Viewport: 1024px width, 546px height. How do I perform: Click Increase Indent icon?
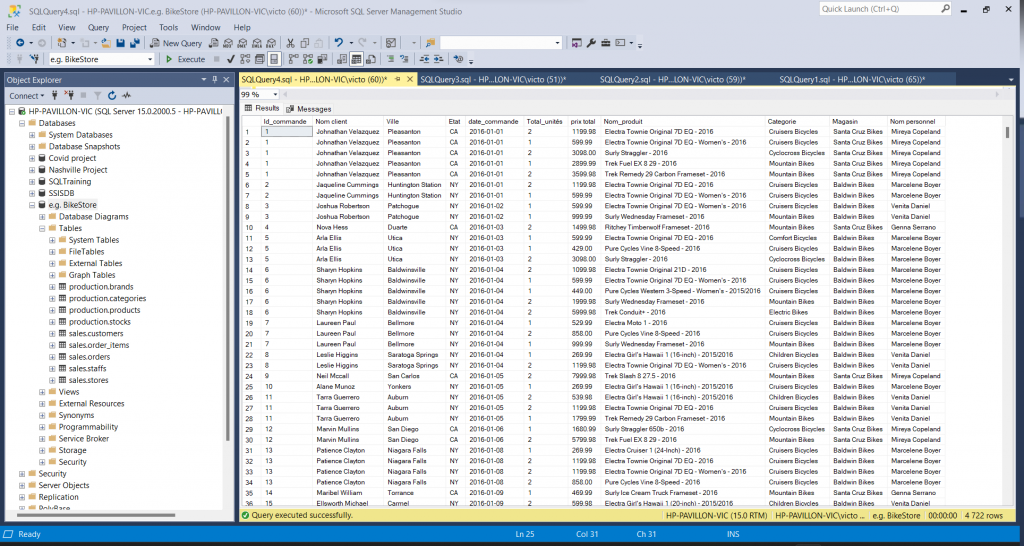click(438, 59)
